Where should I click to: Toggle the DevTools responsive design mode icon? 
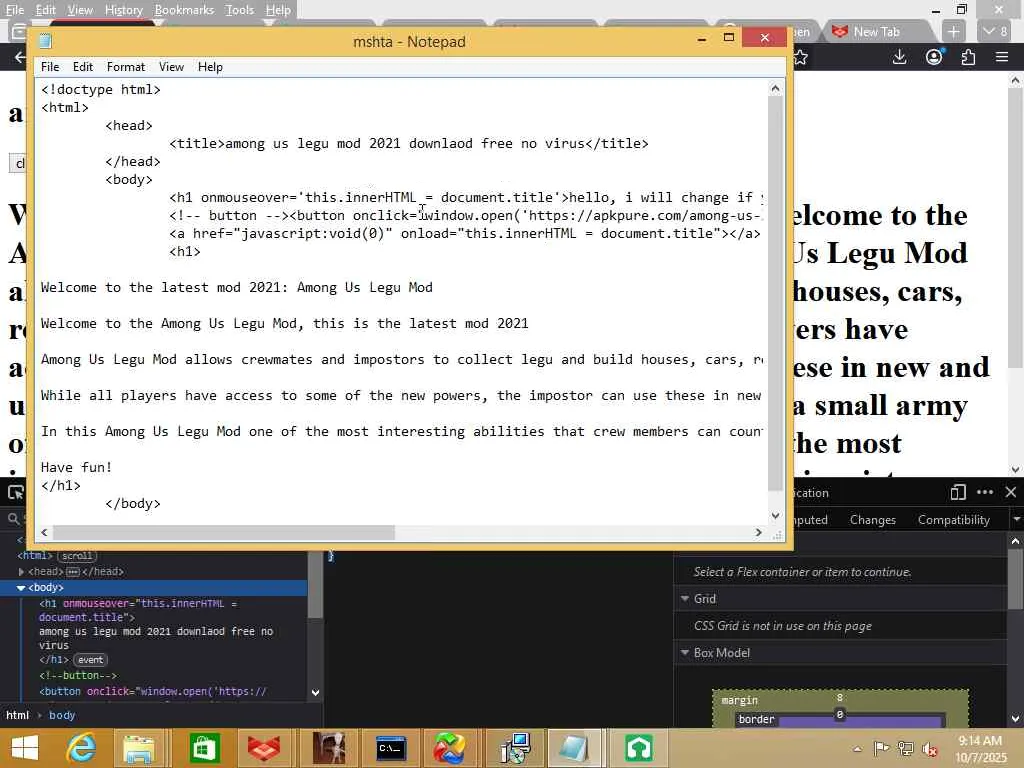[957, 492]
